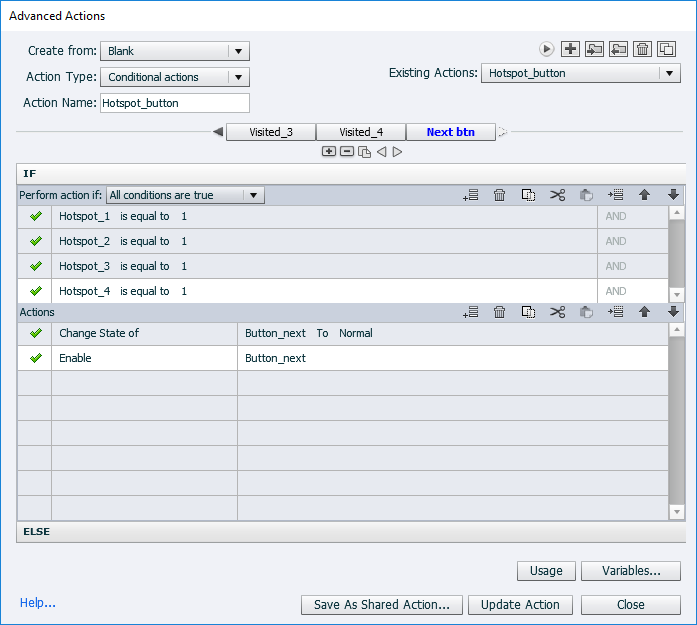Click Save As Shared Action...
This screenshot has width=697, height=625.
tap(382, 605)
